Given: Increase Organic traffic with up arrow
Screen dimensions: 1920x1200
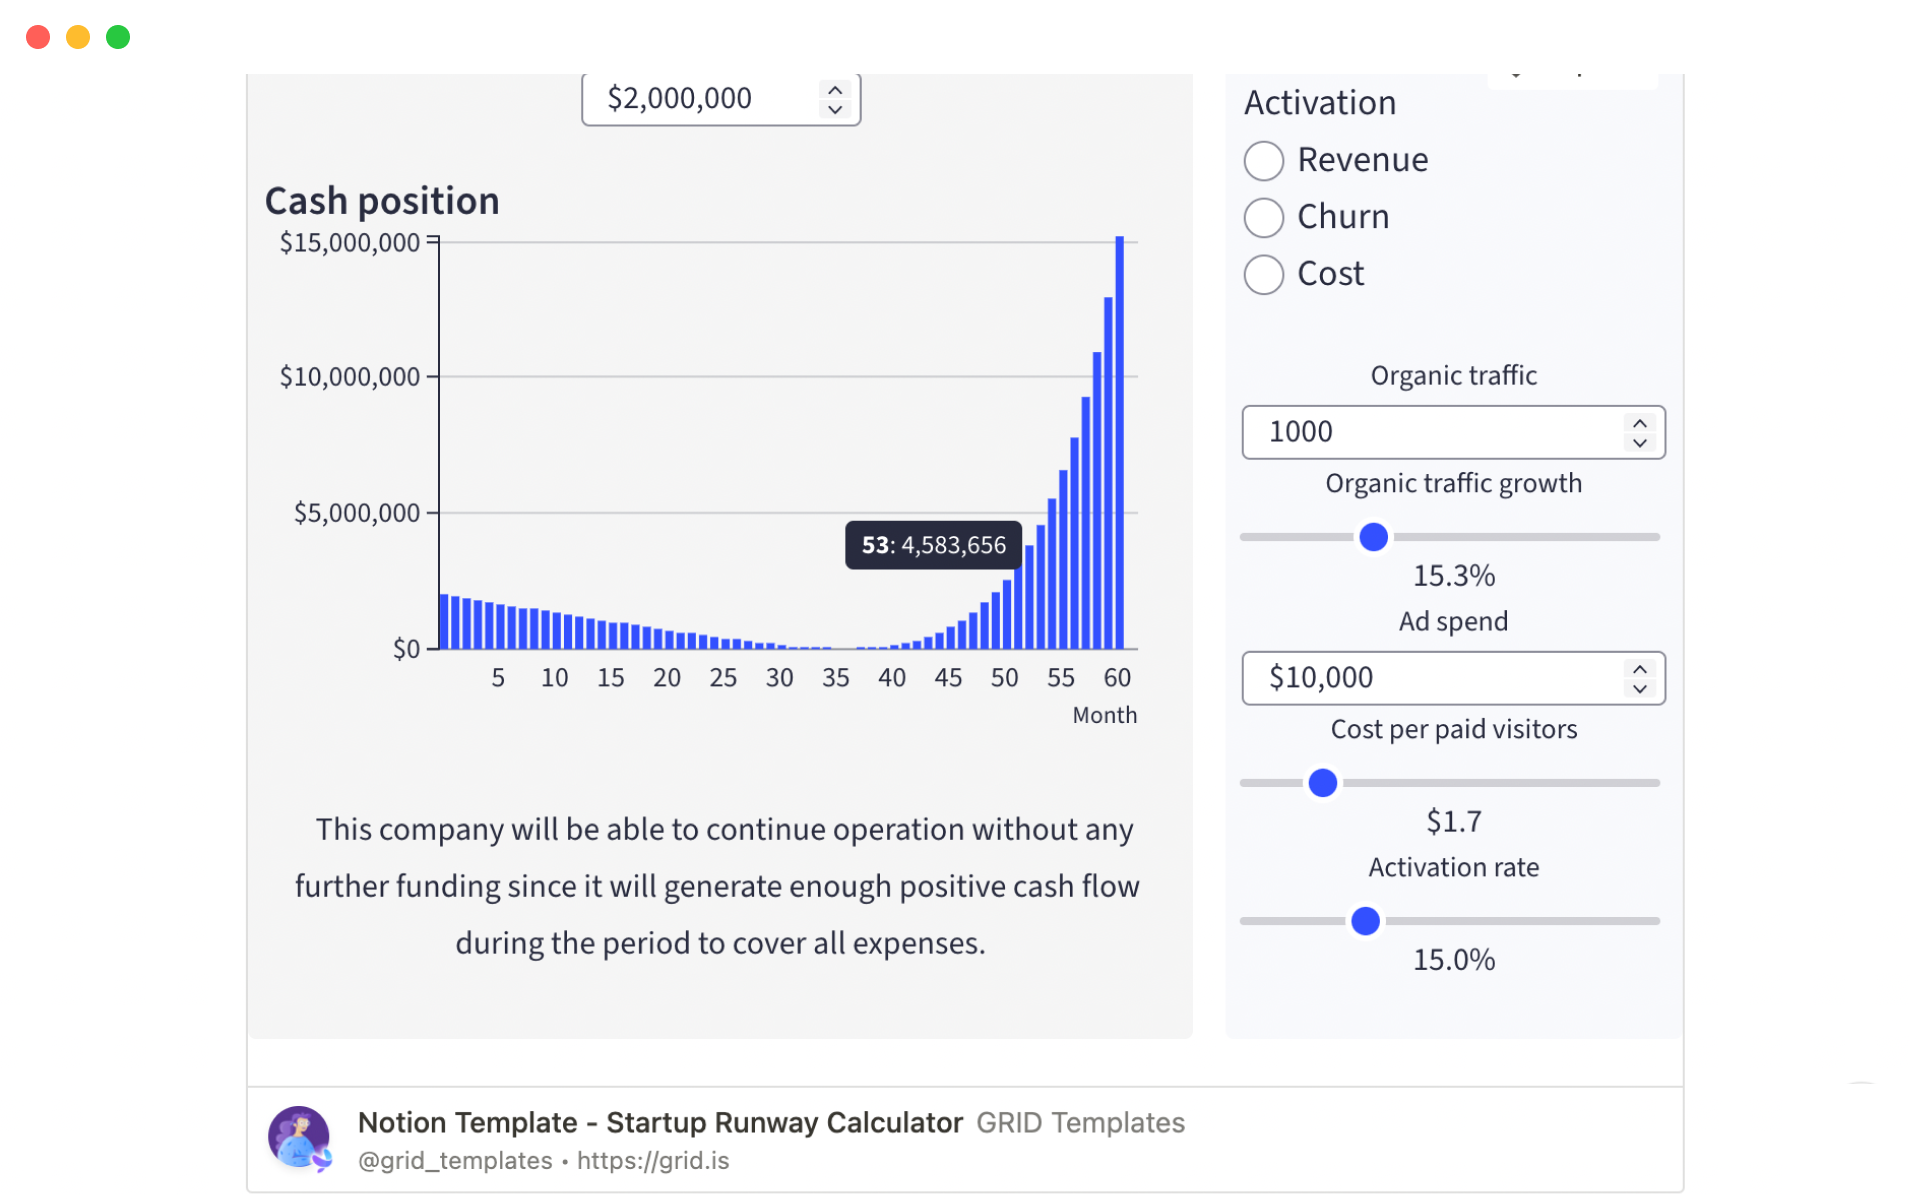Looking at the screenshot, I should pyautogui.click(x=1640, y=423).
